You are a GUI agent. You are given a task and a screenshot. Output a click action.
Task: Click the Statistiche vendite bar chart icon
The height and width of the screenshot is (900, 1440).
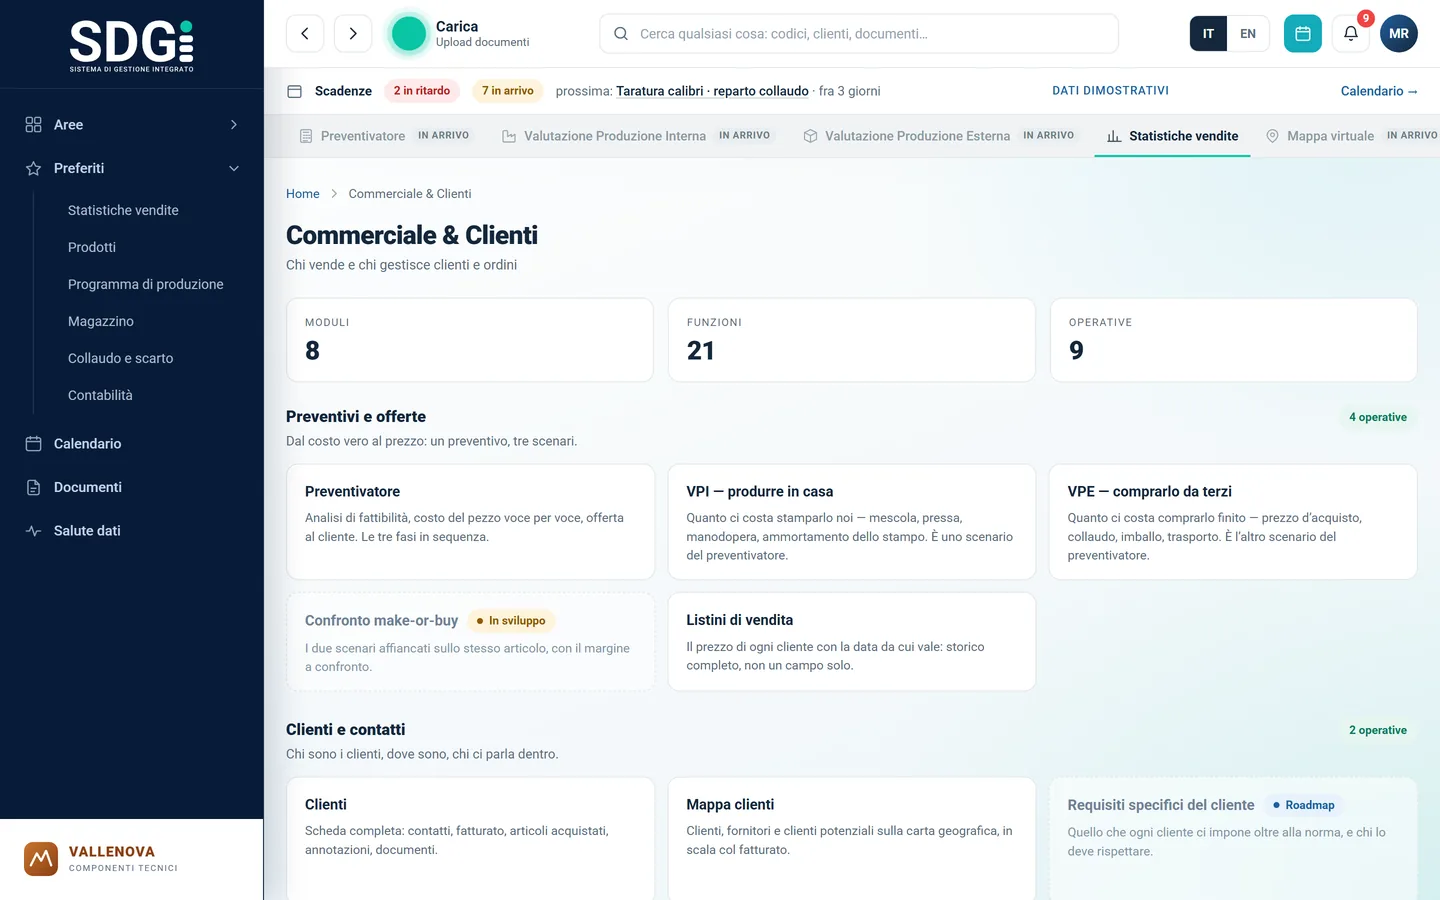click(x=1114, y=136)
